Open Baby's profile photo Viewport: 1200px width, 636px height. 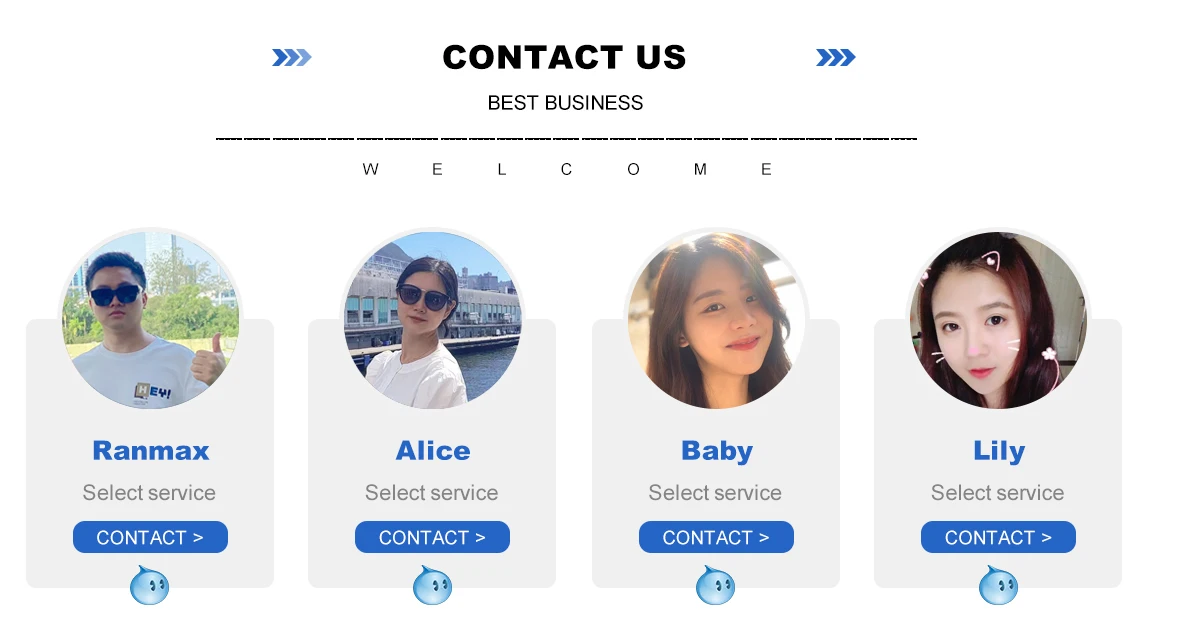click(x=717, y=320)
